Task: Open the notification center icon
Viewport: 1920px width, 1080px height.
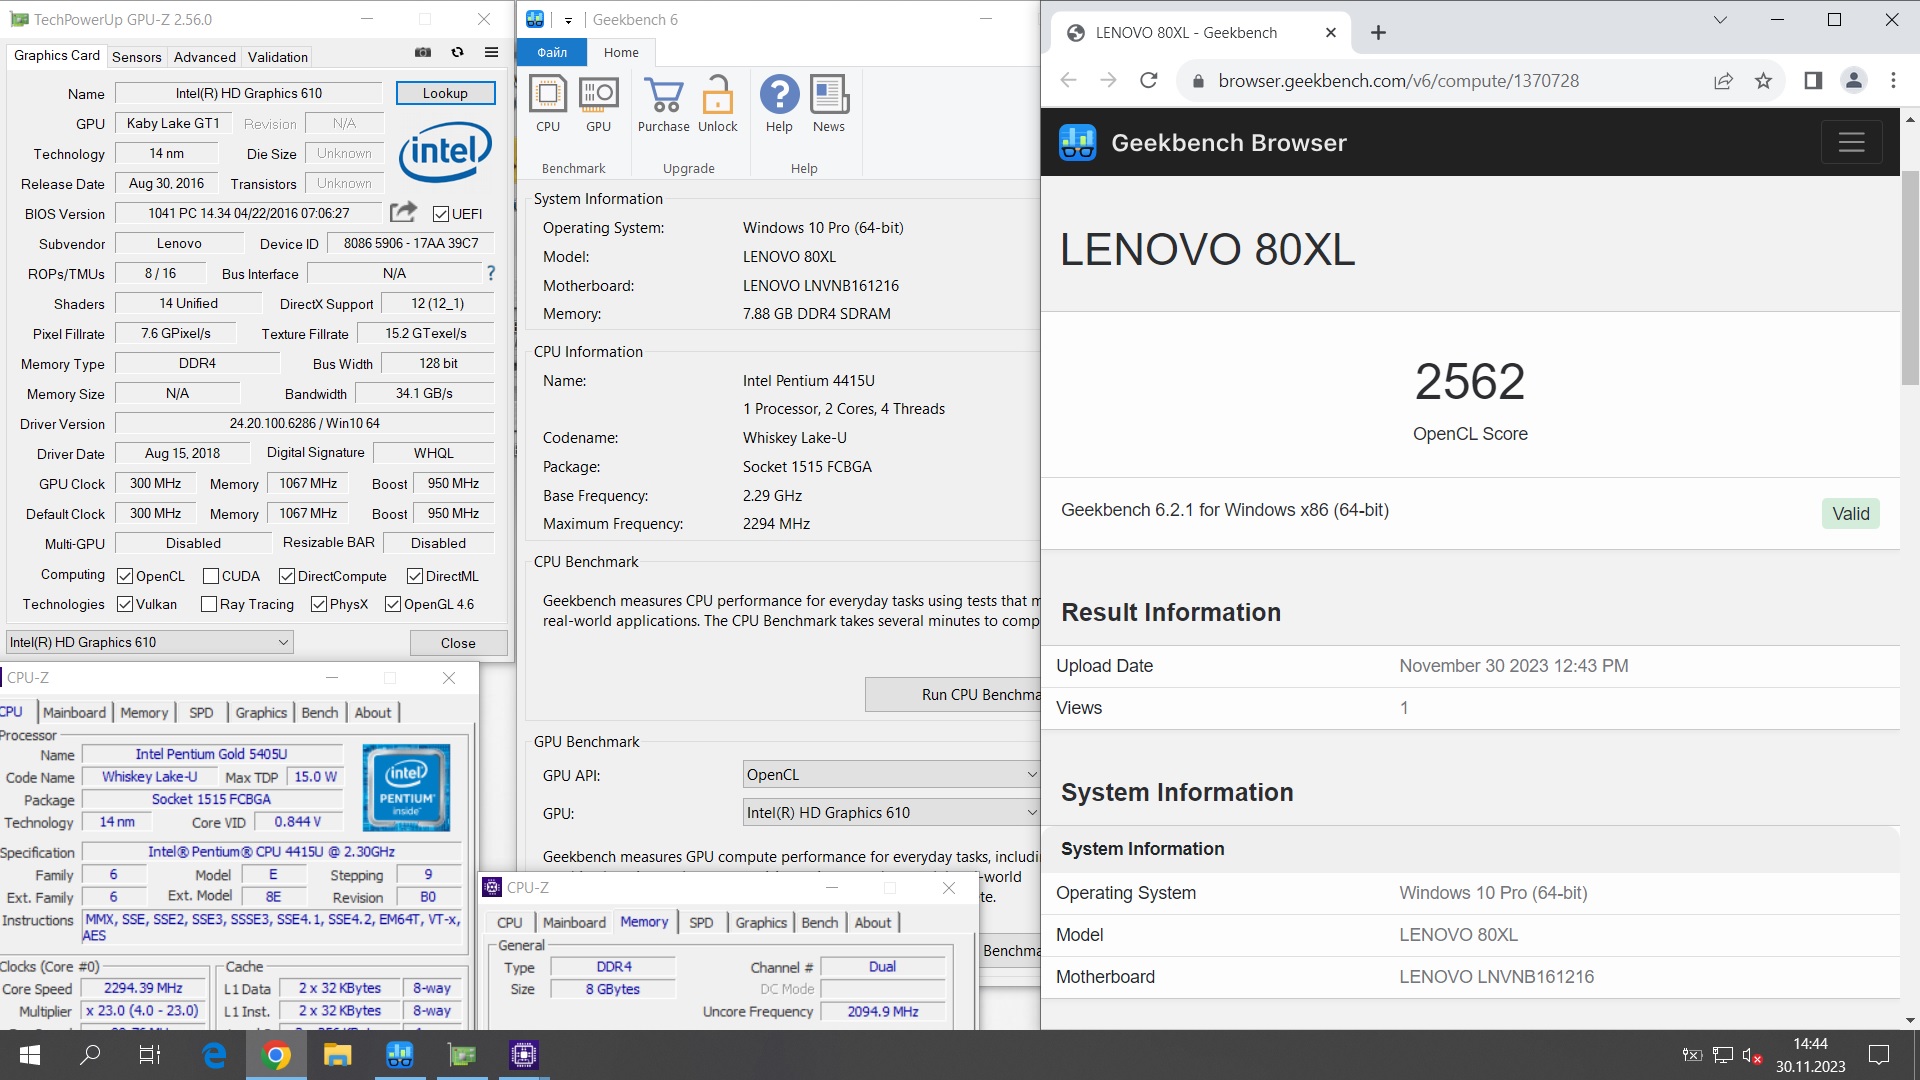Action: 1879,1055
